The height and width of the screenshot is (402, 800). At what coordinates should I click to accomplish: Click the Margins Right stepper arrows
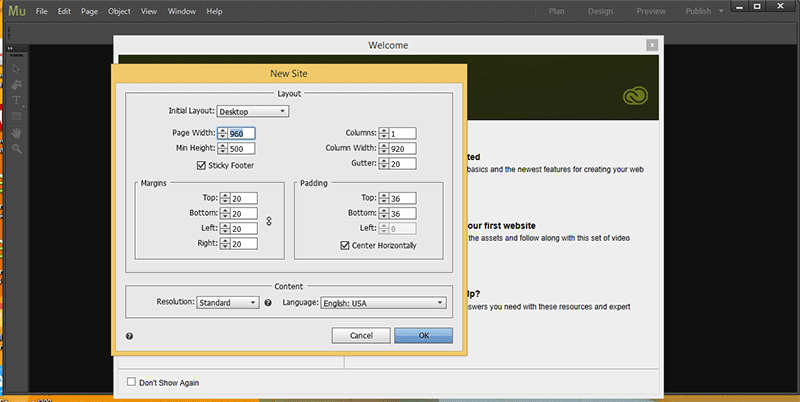click(225, 244)
